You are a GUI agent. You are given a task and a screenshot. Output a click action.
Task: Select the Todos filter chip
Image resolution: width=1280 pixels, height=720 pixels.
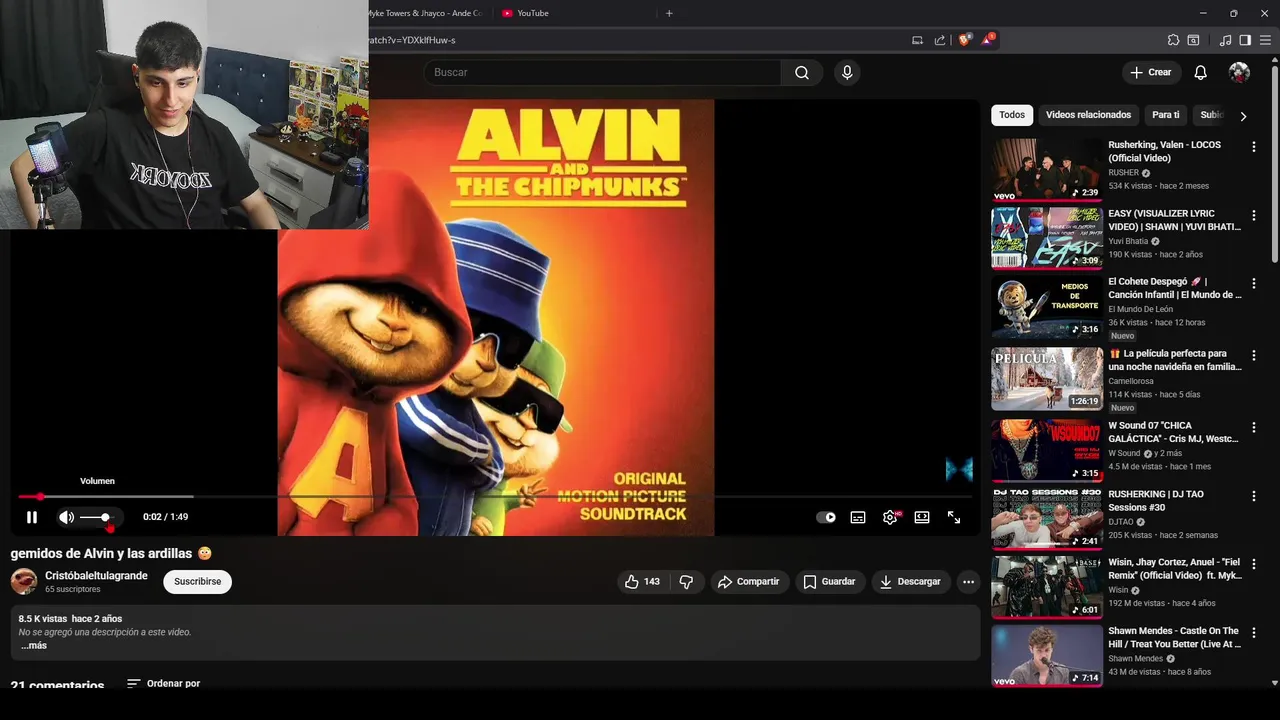coord(1012,115)
